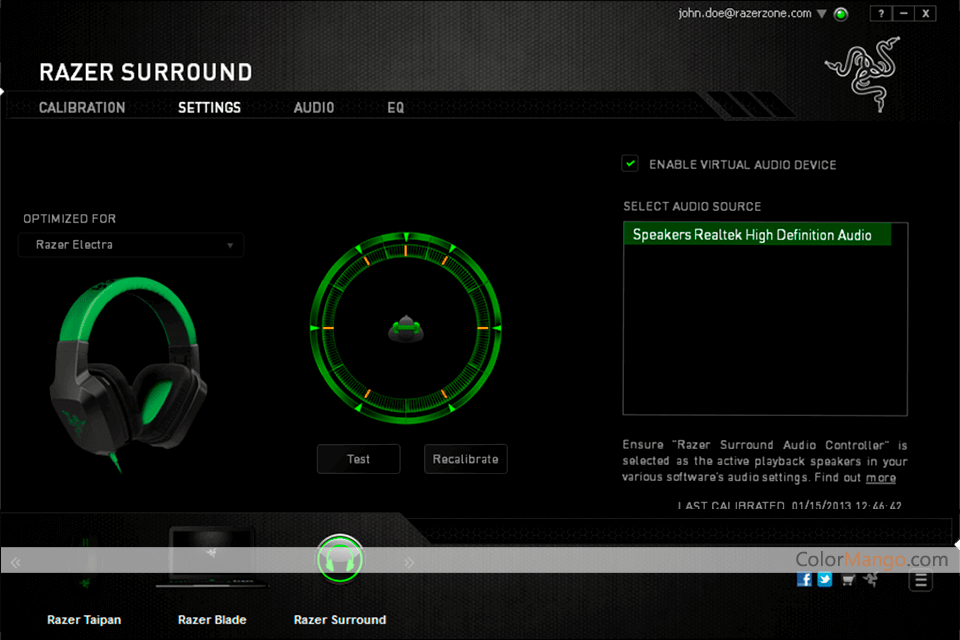Click the Recalibrate button
The height and width of the screenshot is (640, 960).
(466, 459)
